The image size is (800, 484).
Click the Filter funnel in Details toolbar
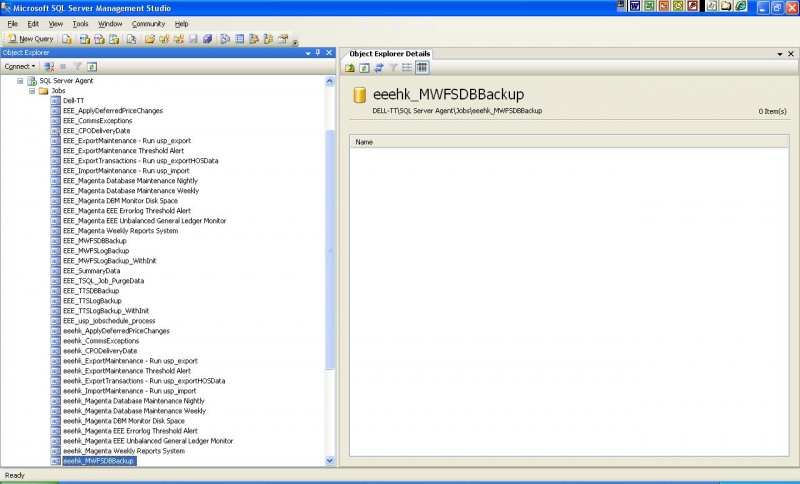393,68
